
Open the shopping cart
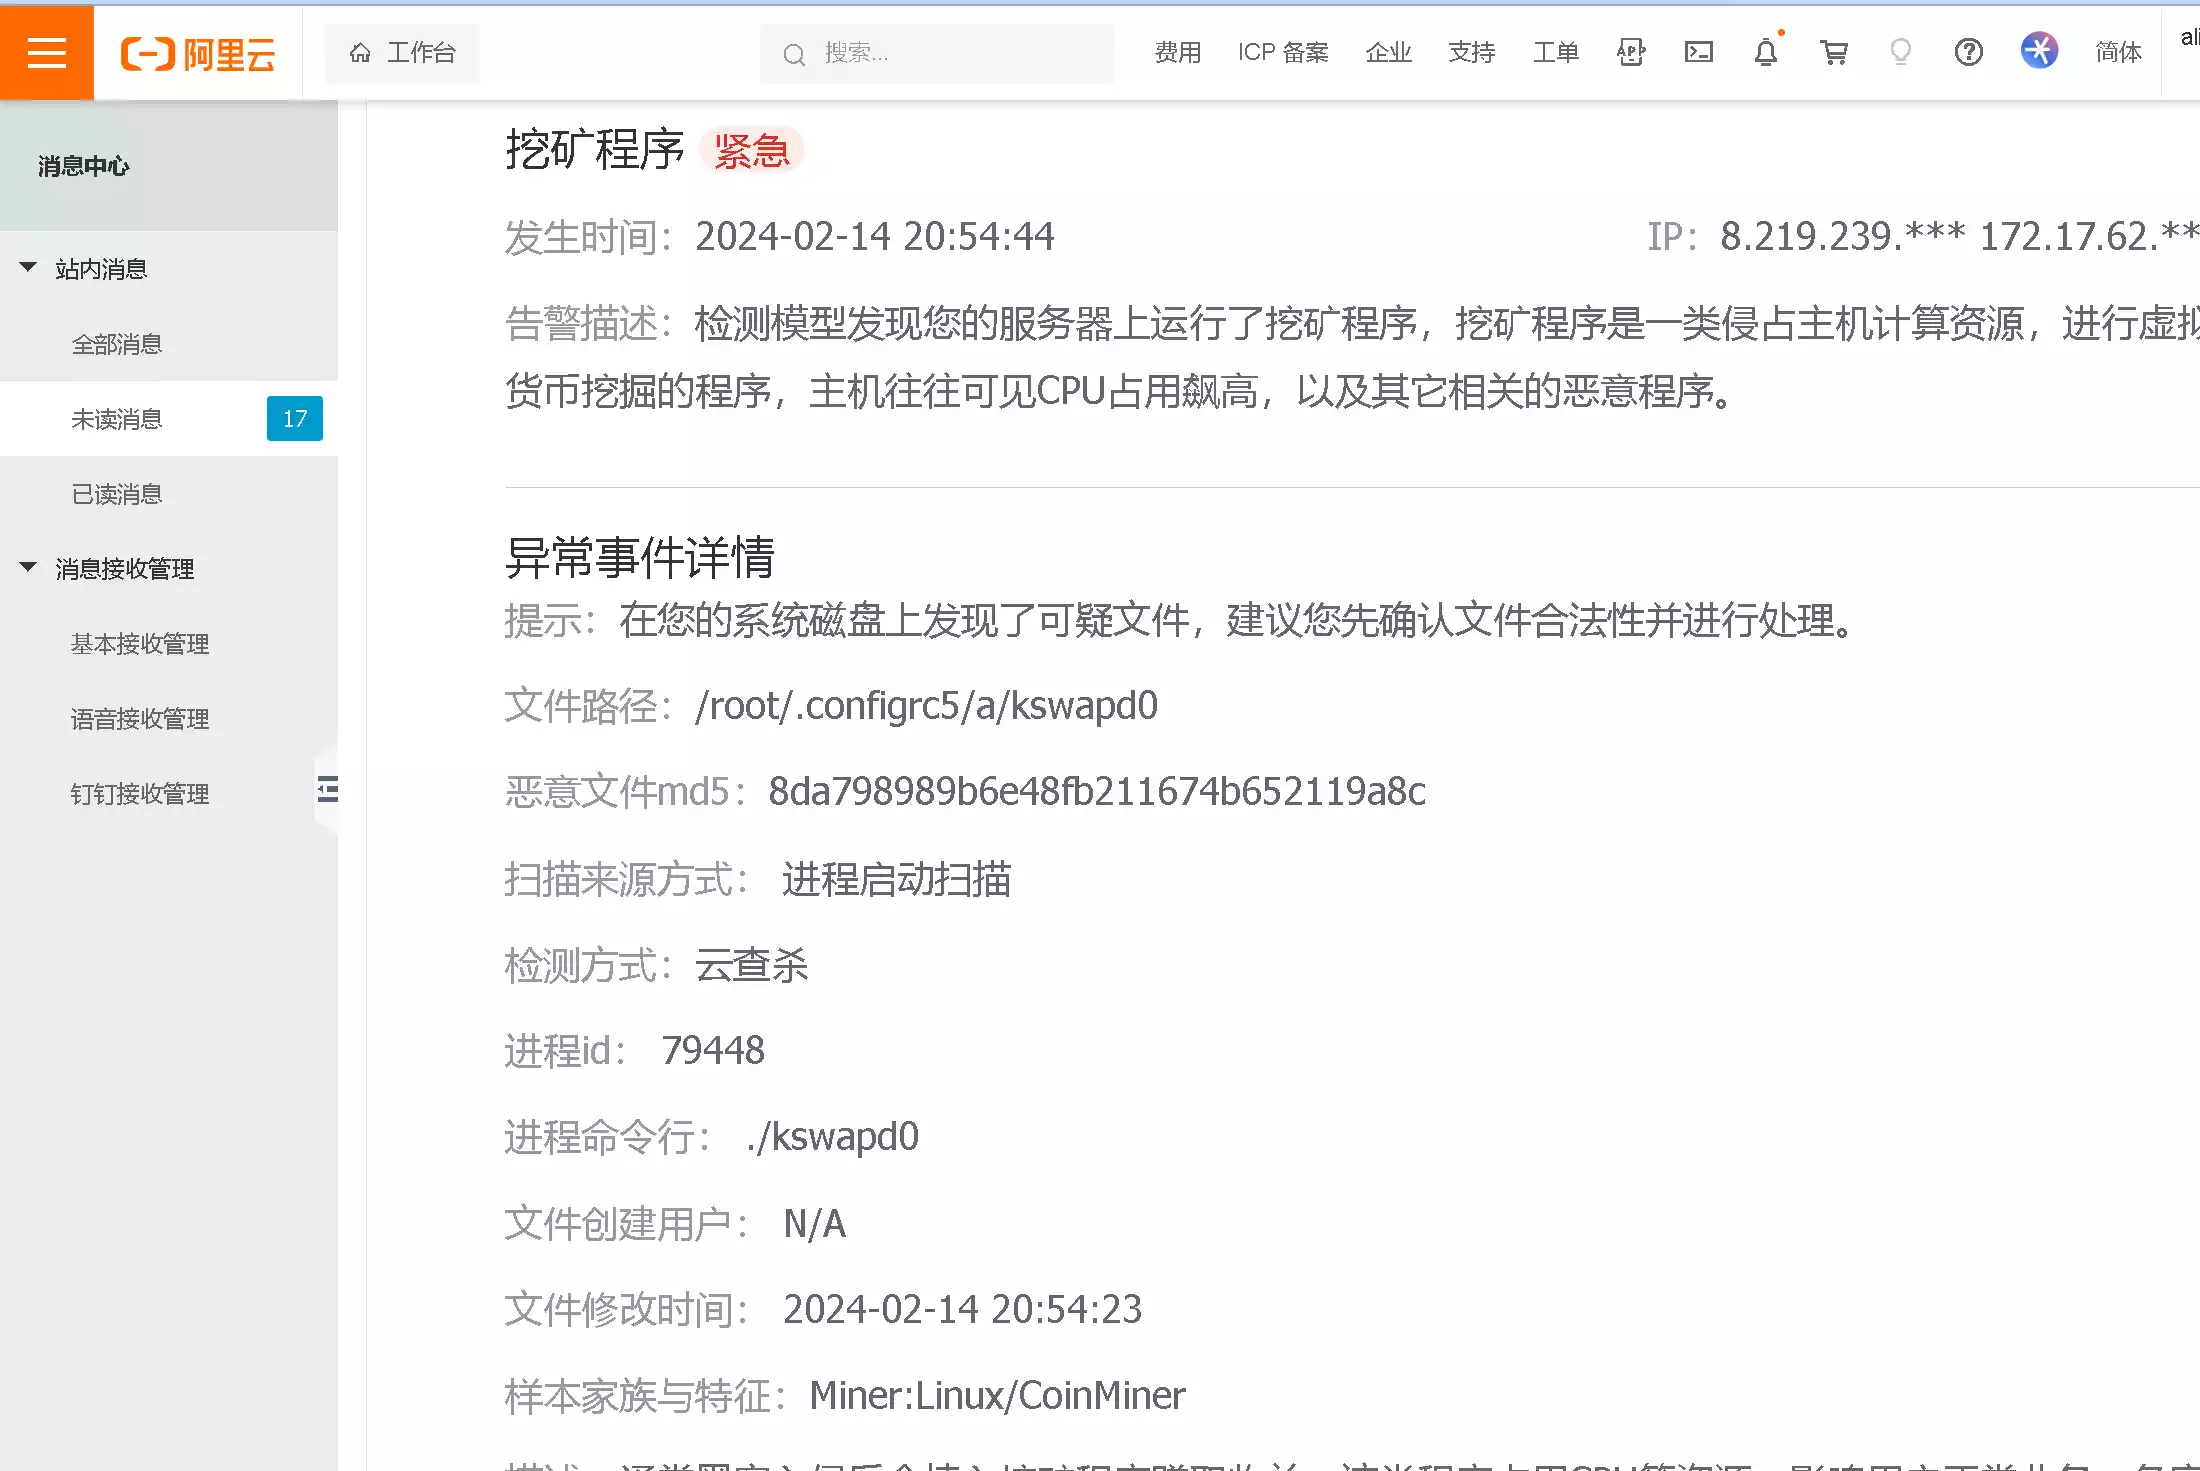point(1833,52)
